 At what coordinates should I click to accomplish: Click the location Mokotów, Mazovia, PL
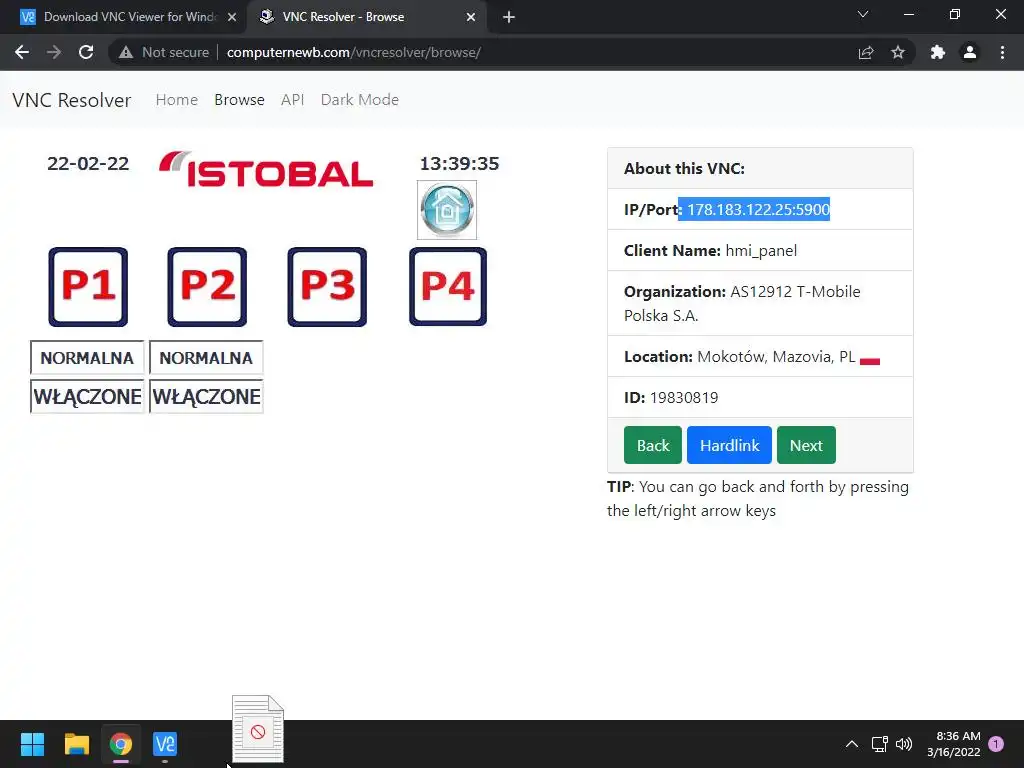(776, 357)
